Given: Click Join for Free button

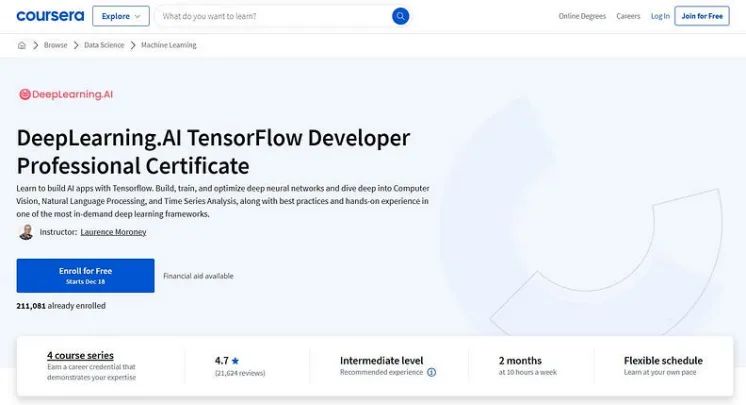Looking at the screenshot, I should [702, 16].
